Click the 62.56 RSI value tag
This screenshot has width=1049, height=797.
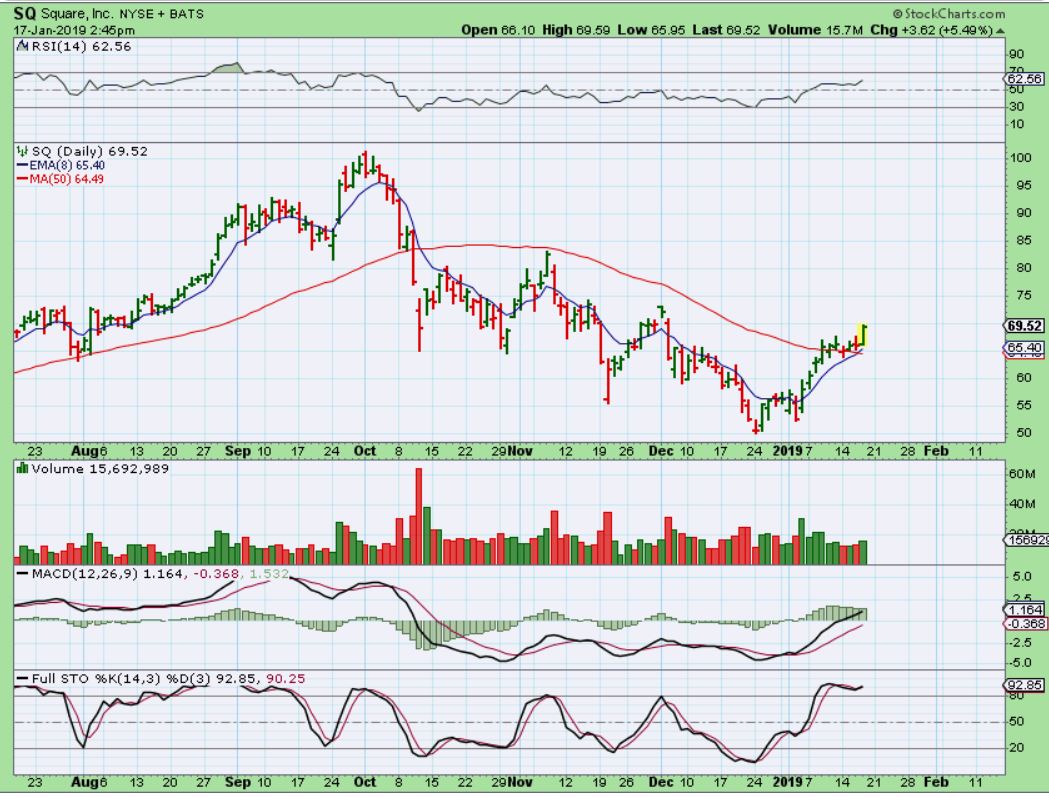[x=1024, y=79]
